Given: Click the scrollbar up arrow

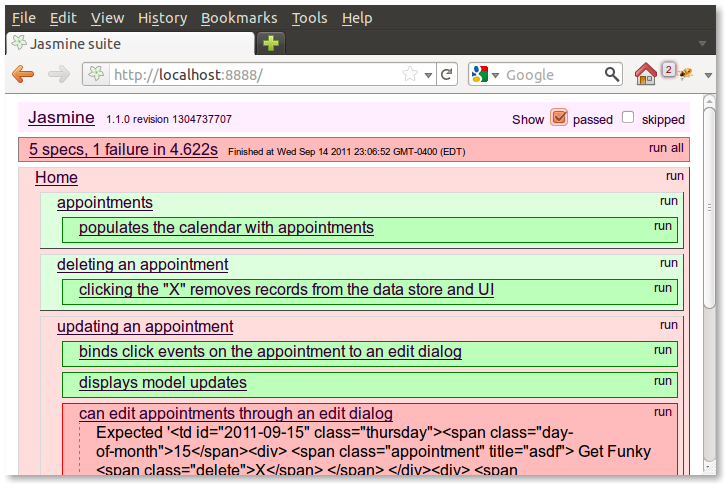Looking at the screenshot, I should coord(709,100).
